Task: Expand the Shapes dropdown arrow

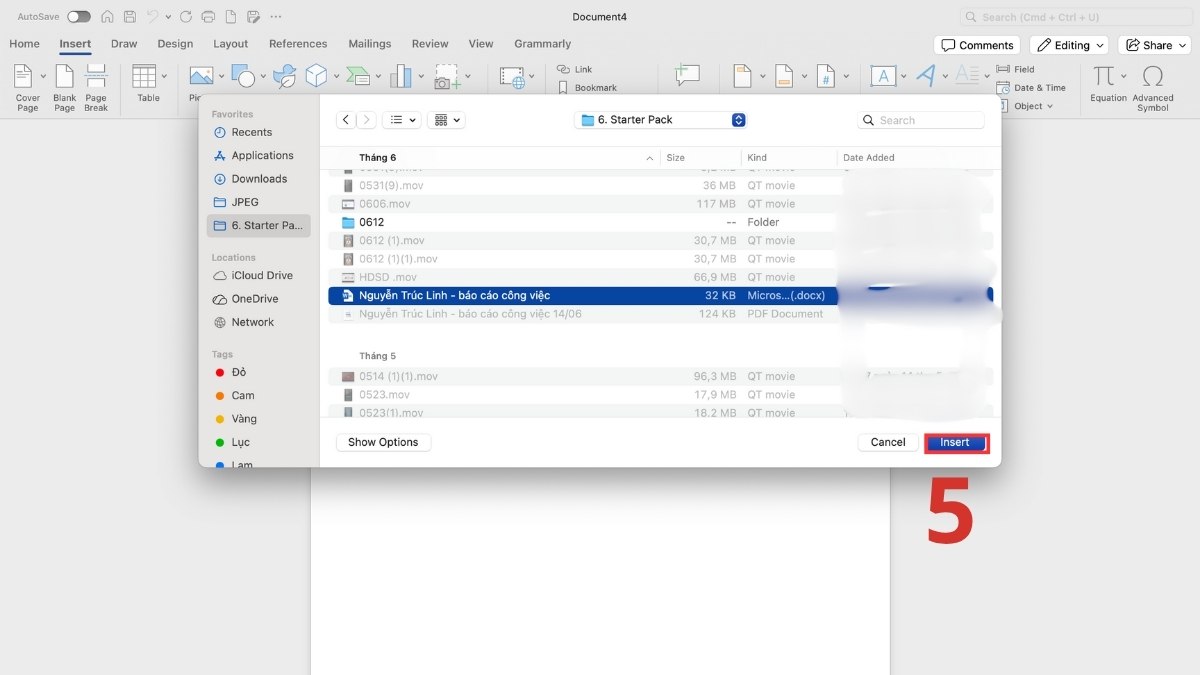Action: click(262, 77)
